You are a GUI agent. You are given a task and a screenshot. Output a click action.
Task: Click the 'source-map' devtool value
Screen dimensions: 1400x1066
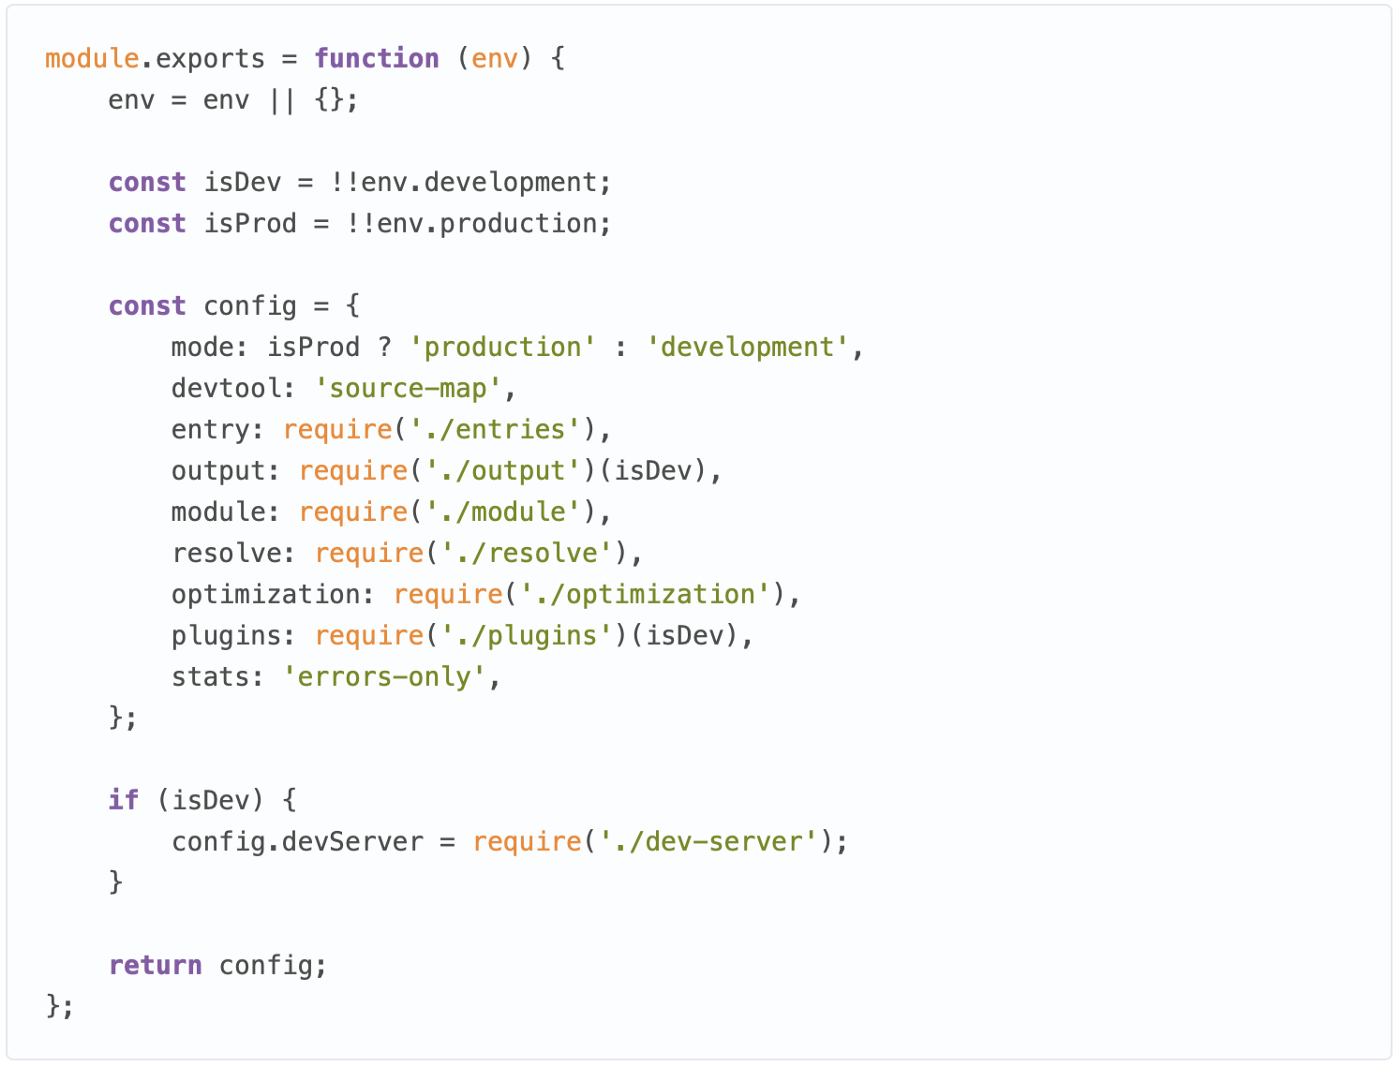pos(408,389)
